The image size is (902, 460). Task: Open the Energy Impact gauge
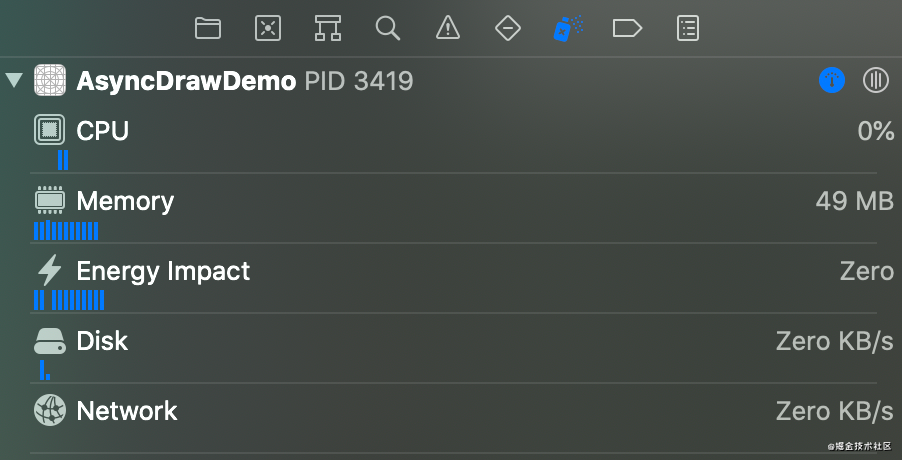[163, 271]
